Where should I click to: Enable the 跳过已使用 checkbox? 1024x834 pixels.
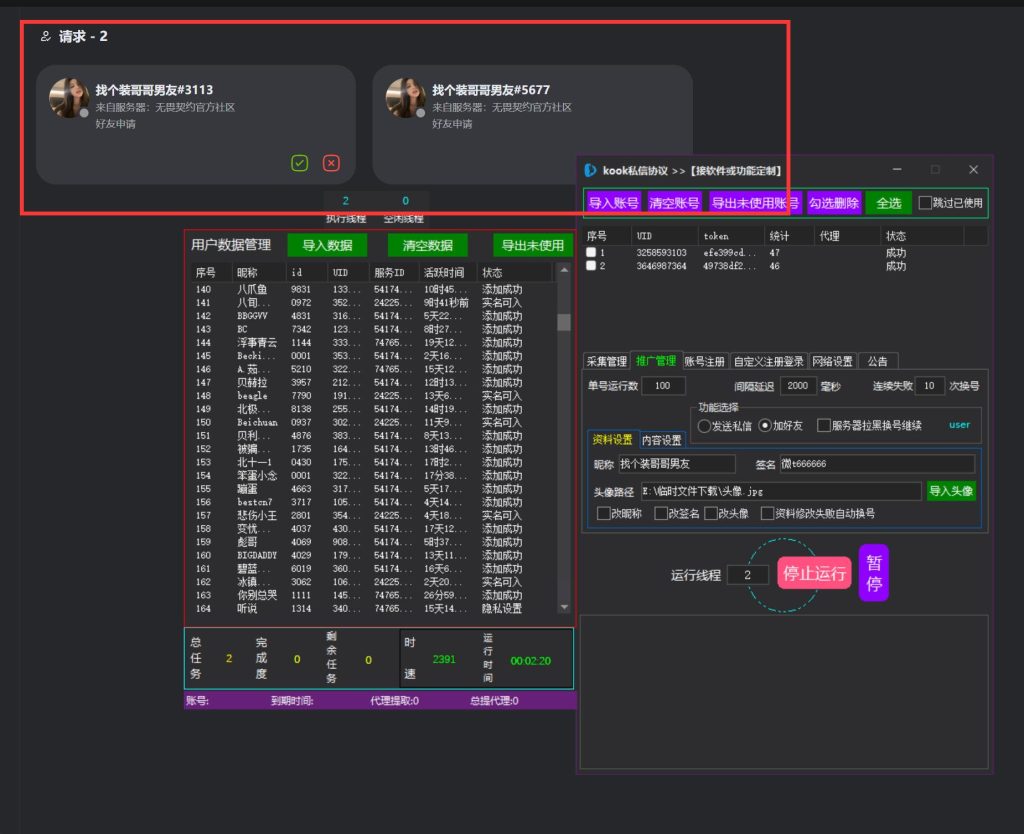[925, 203]
